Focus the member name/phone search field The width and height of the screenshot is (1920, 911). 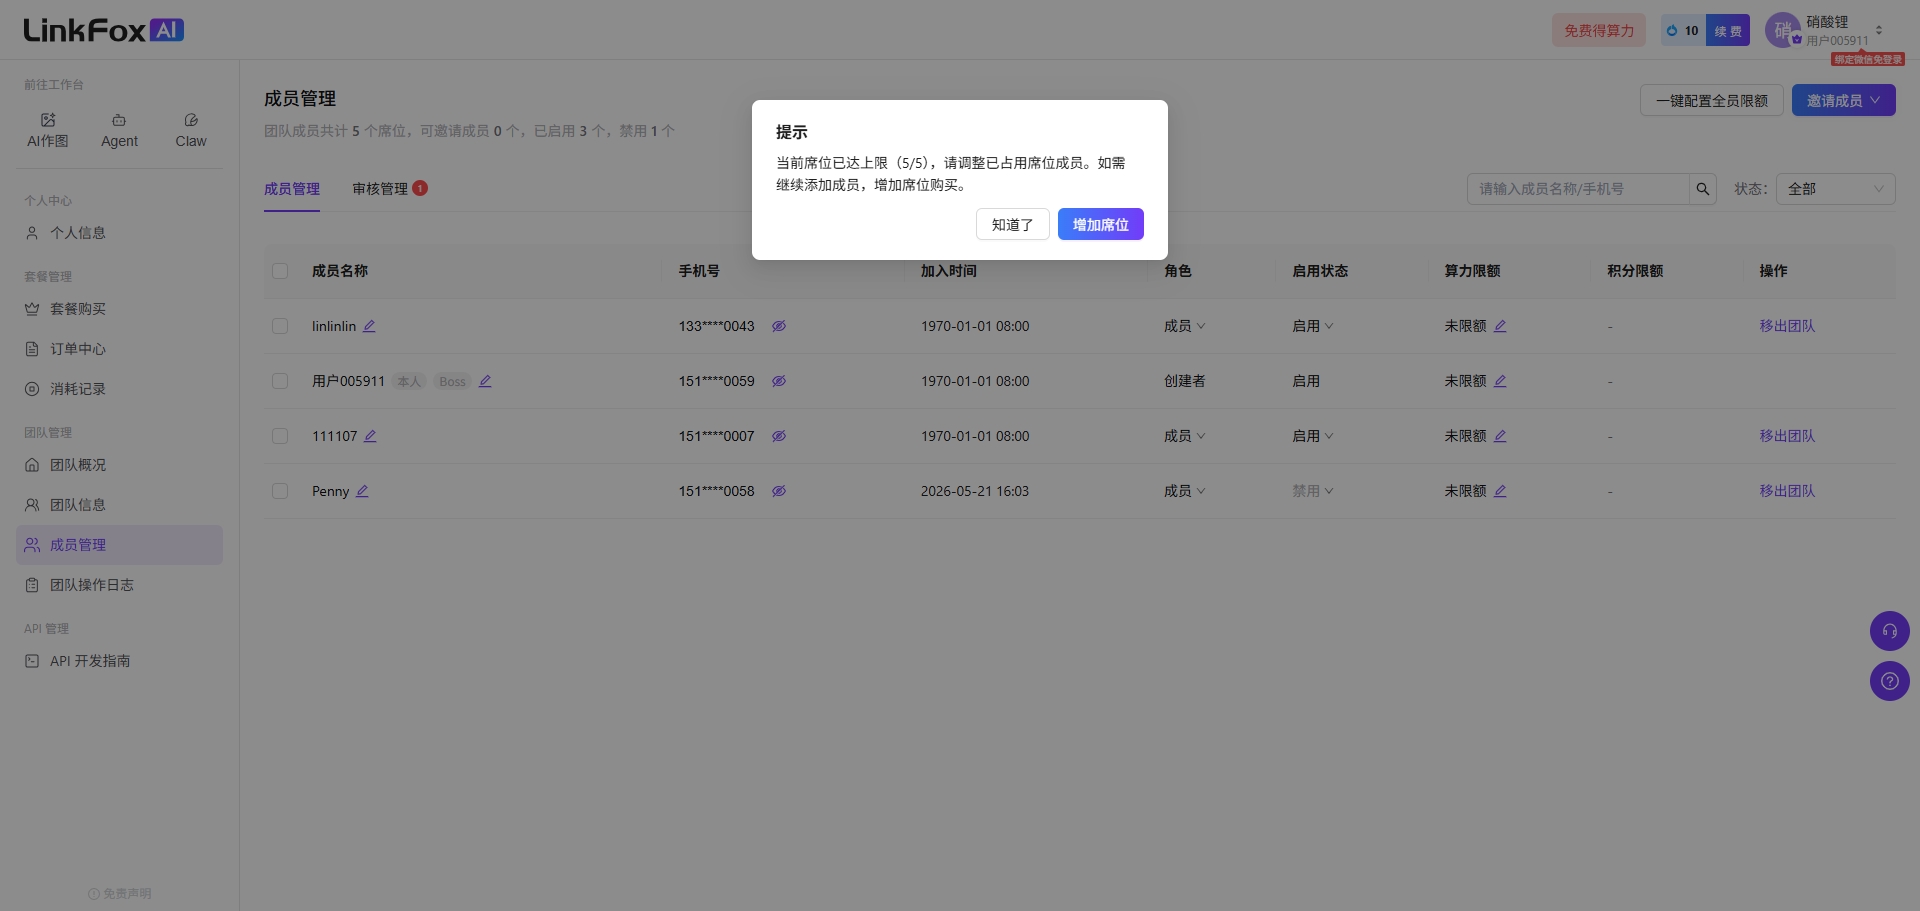[x=1579, y=189]
